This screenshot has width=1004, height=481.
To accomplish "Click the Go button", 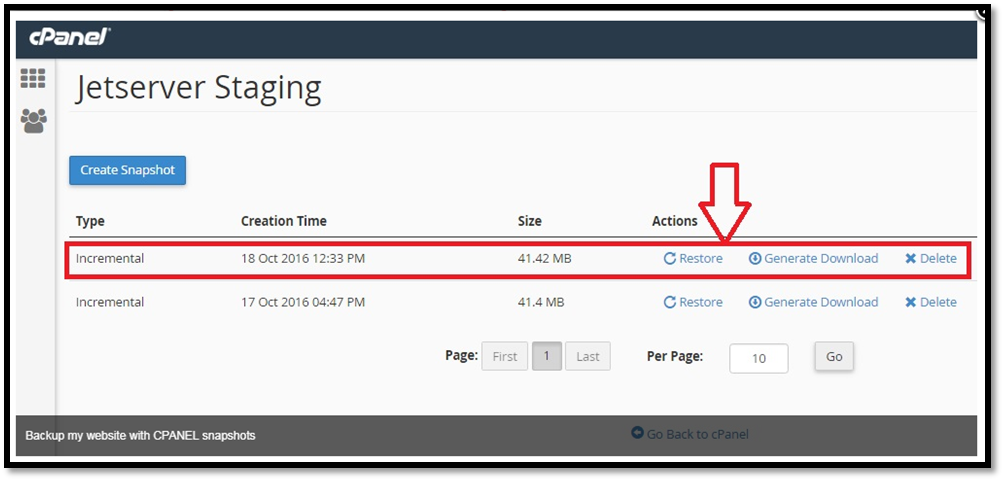I will point(834,357).
